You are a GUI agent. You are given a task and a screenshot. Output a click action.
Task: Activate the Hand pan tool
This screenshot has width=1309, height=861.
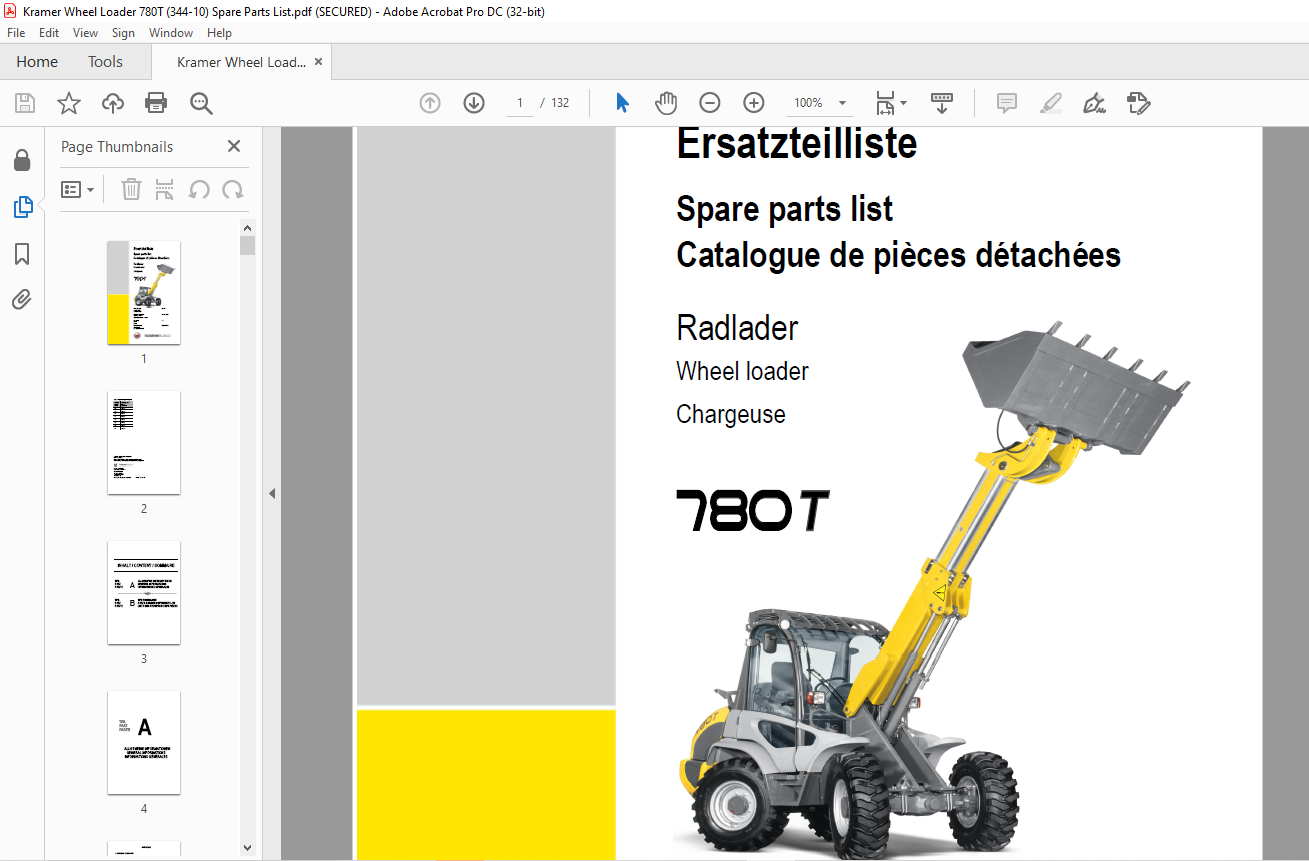[x=666, y=103]
